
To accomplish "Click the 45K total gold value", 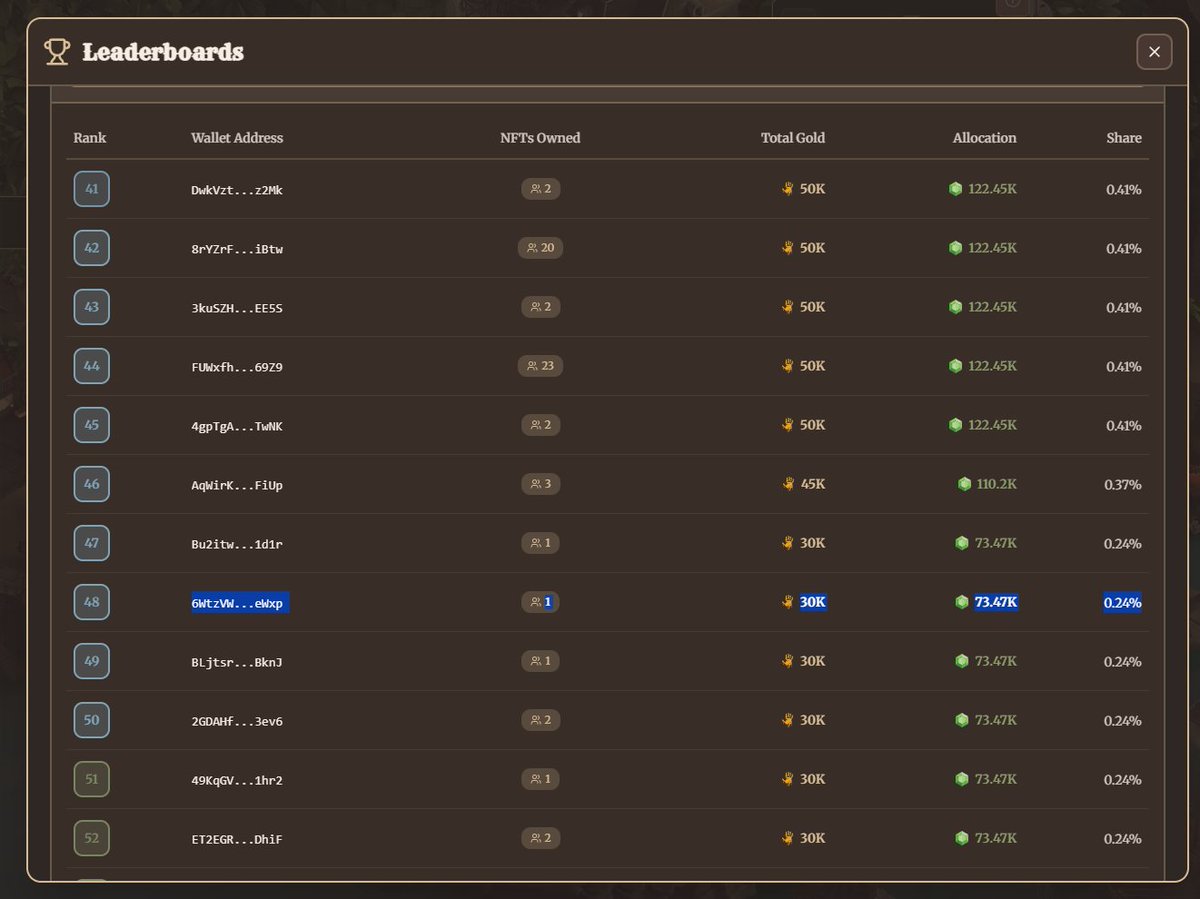I will (813, 484).
